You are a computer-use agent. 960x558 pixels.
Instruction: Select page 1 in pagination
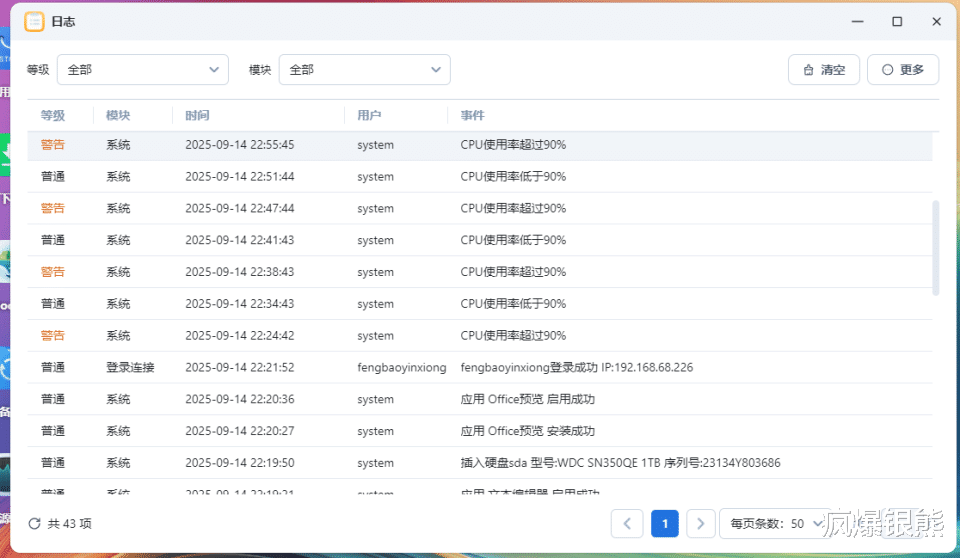(x=664, y=524)
